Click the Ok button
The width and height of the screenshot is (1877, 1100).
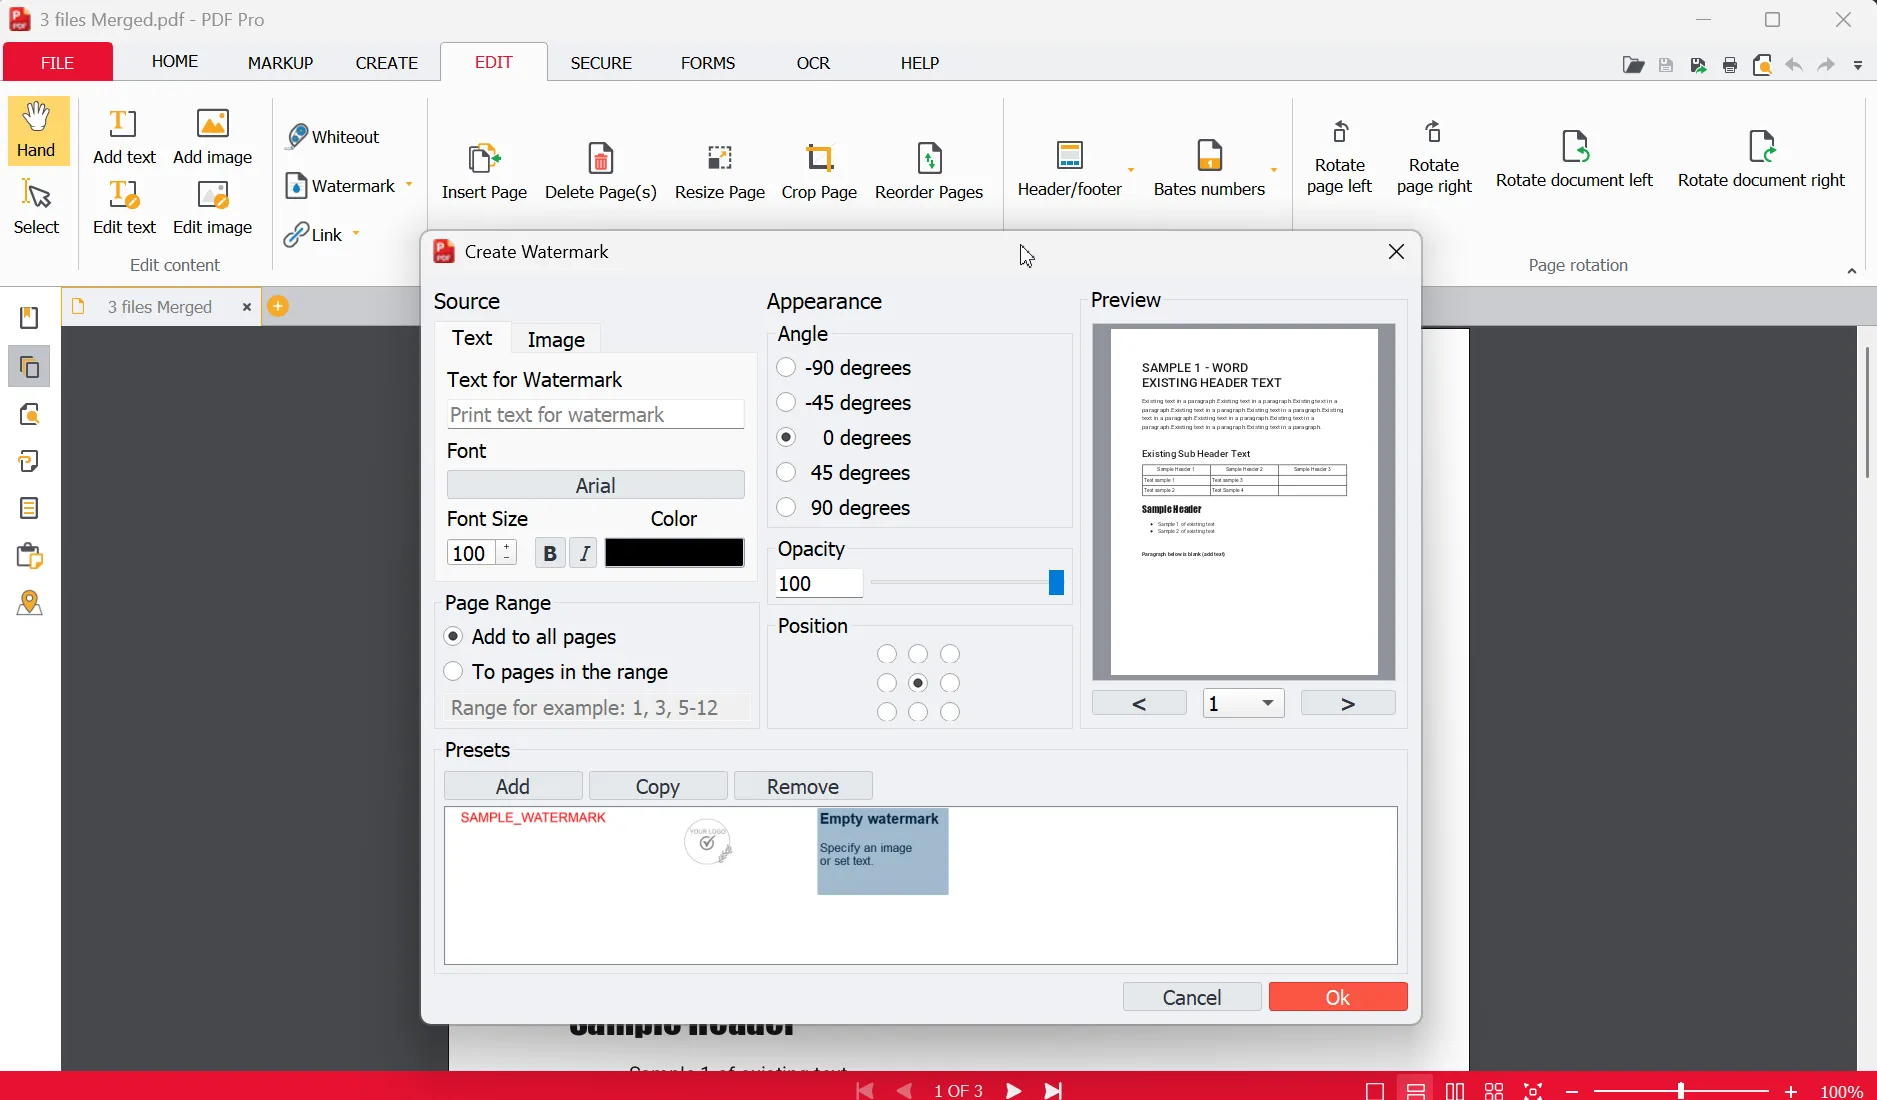click(1338, 997)
